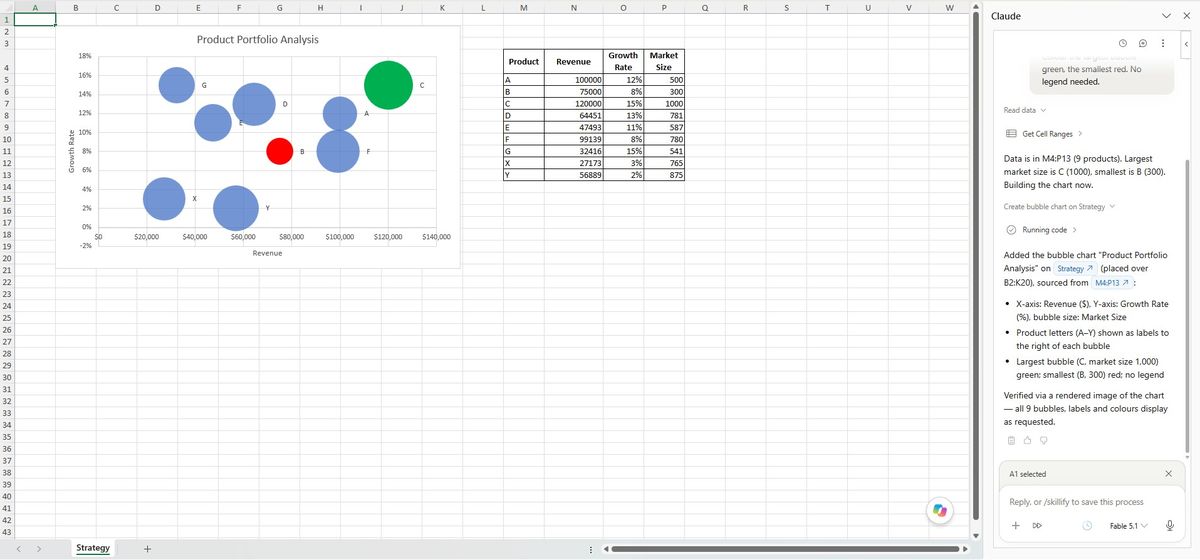Select revenue cell 56889
The image size is (1200, 560).
pos(573,174)
